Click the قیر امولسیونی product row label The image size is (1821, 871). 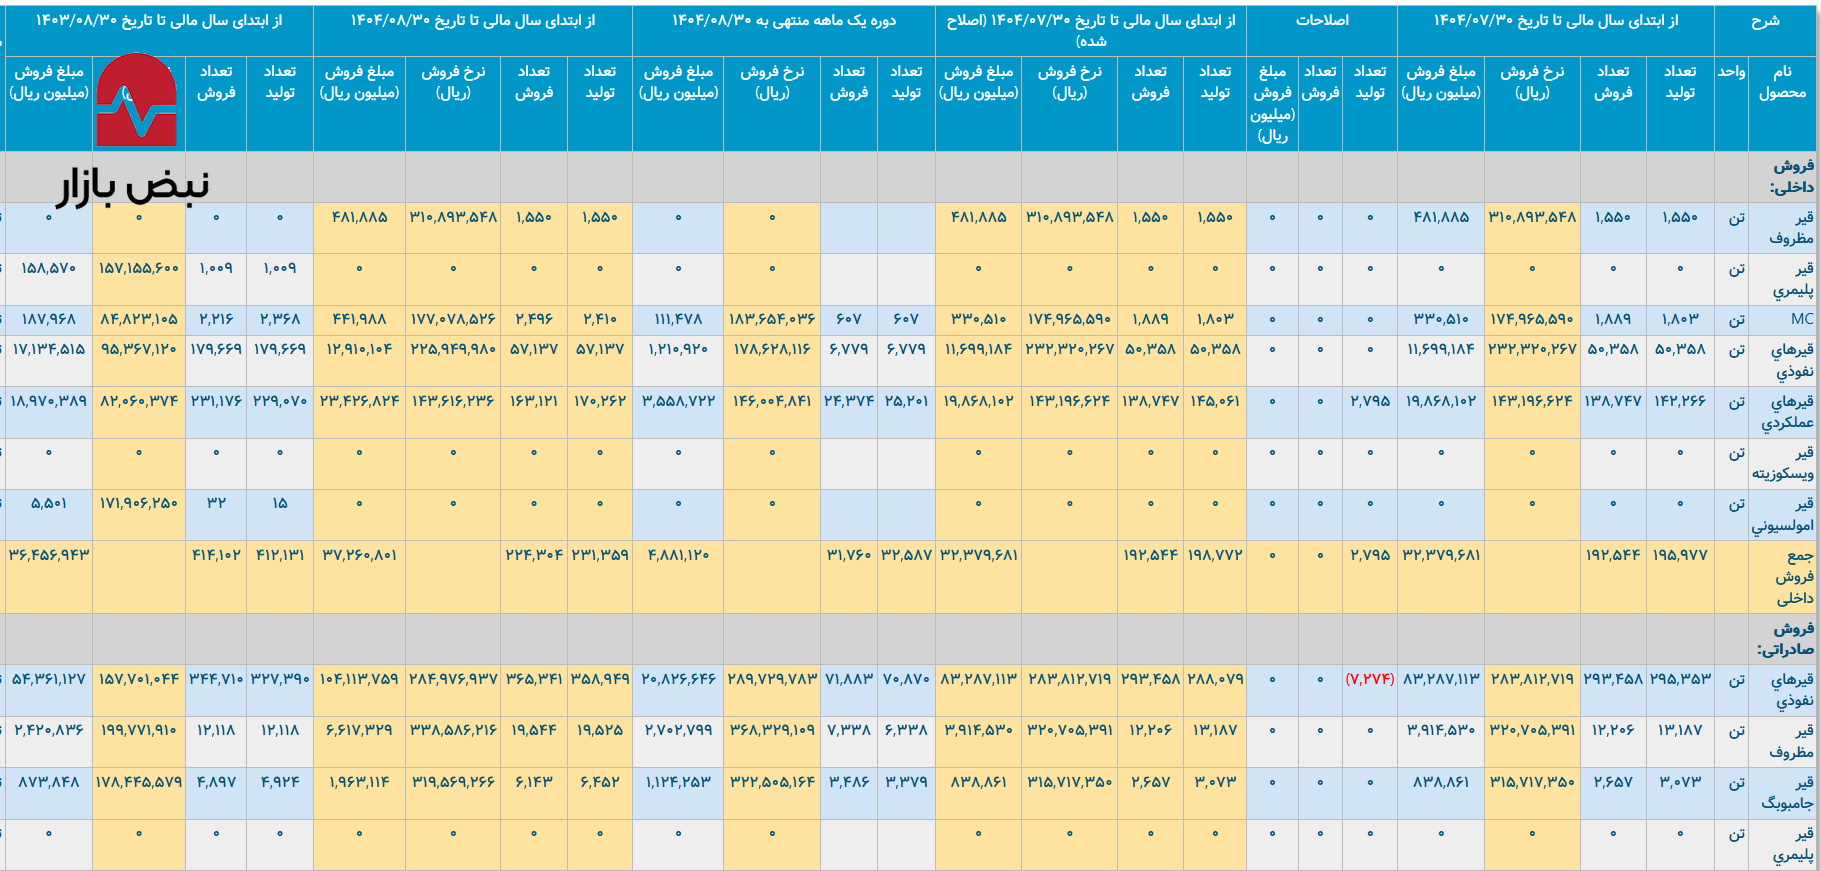click(1782, 515)
